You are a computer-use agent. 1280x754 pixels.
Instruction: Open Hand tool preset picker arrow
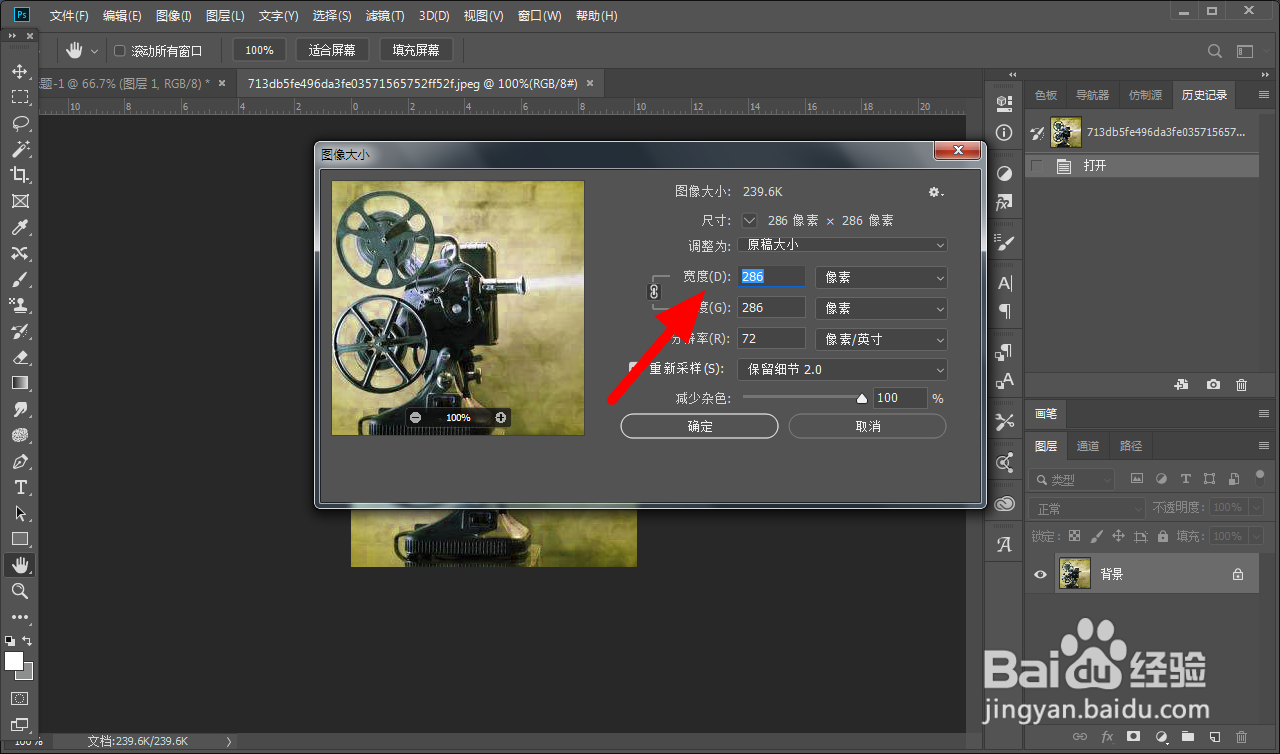95,51
